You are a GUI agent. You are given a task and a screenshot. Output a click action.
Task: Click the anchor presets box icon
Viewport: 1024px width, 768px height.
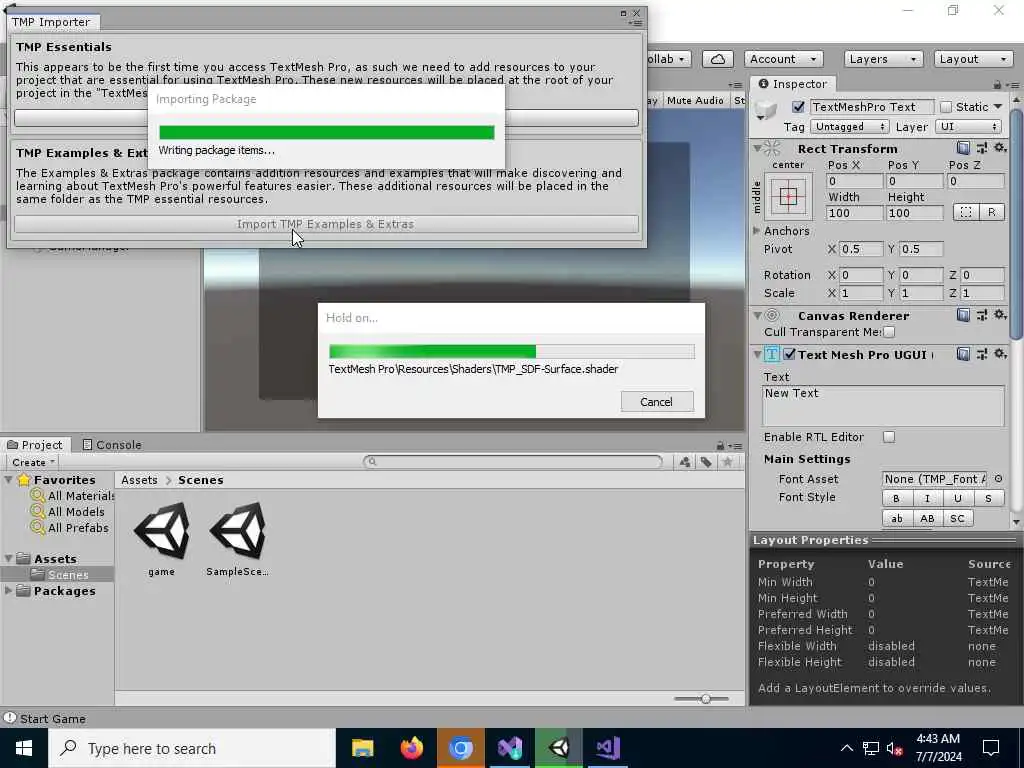788,196
